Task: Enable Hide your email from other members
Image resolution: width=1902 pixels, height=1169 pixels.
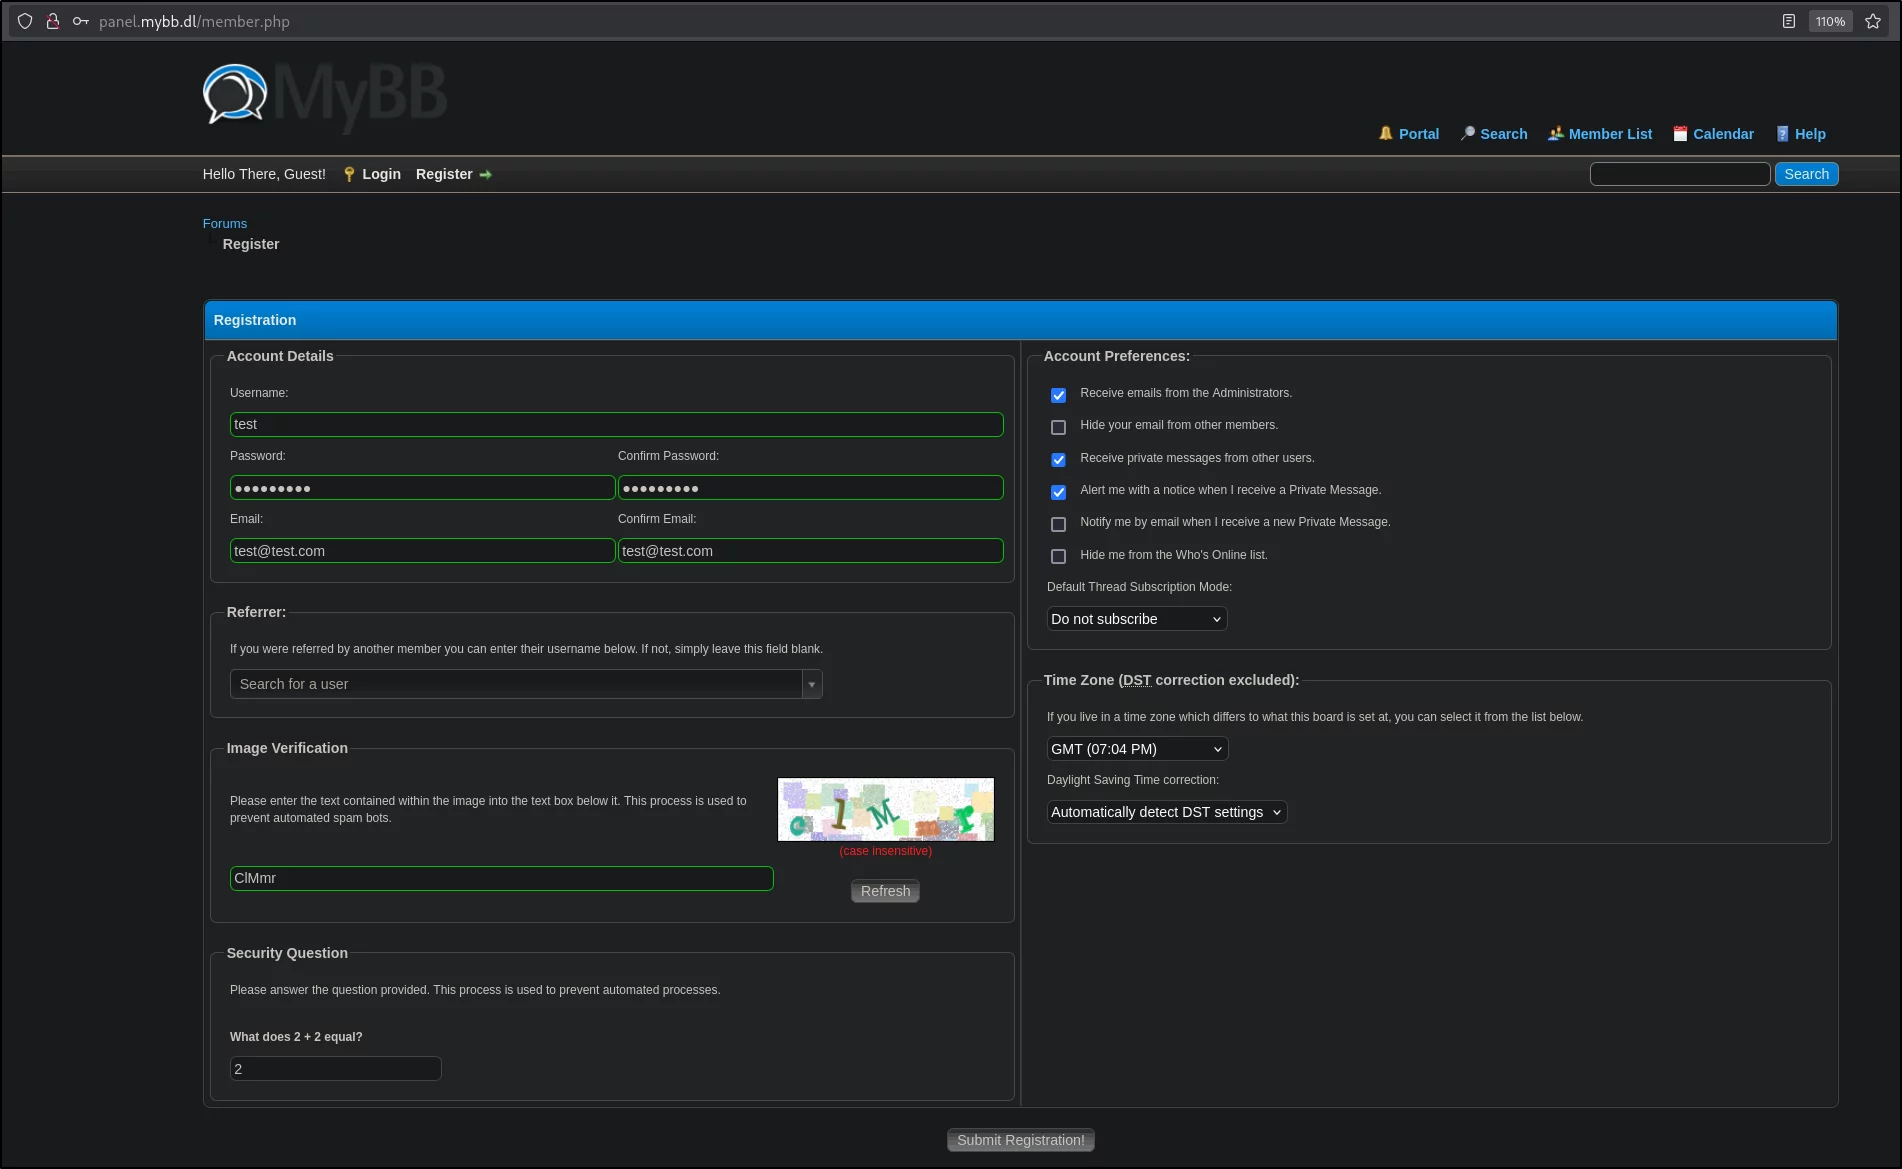Action: (x=1058, y=427)
